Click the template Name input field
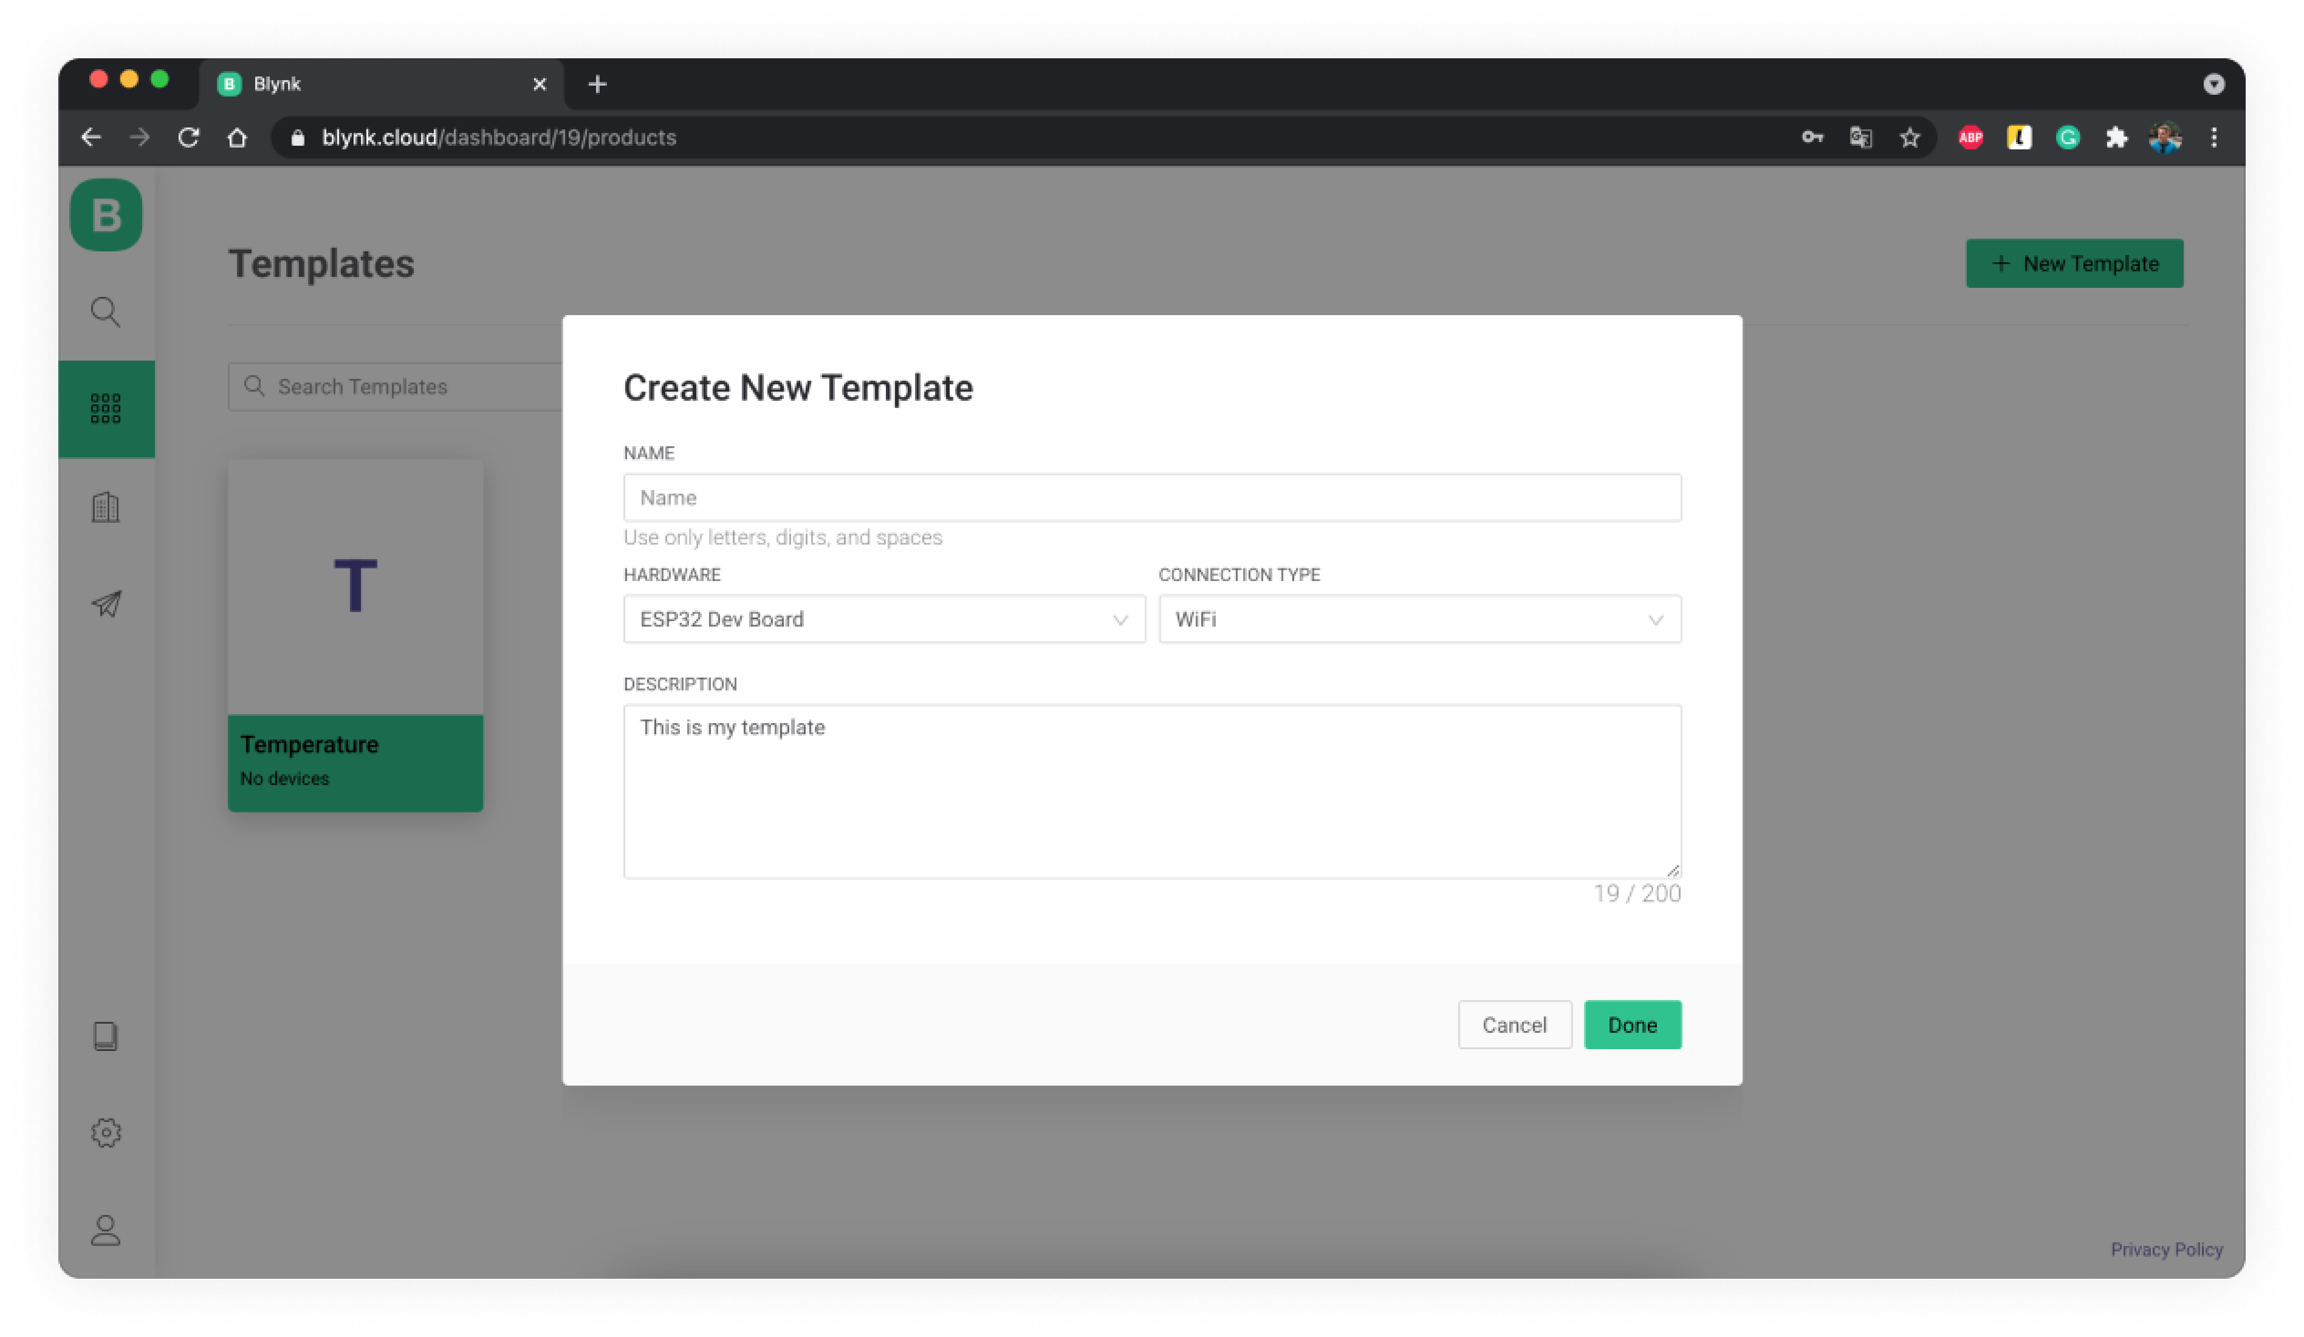The width and height of the screenshot is (2304, 1337). (1152, 498)
